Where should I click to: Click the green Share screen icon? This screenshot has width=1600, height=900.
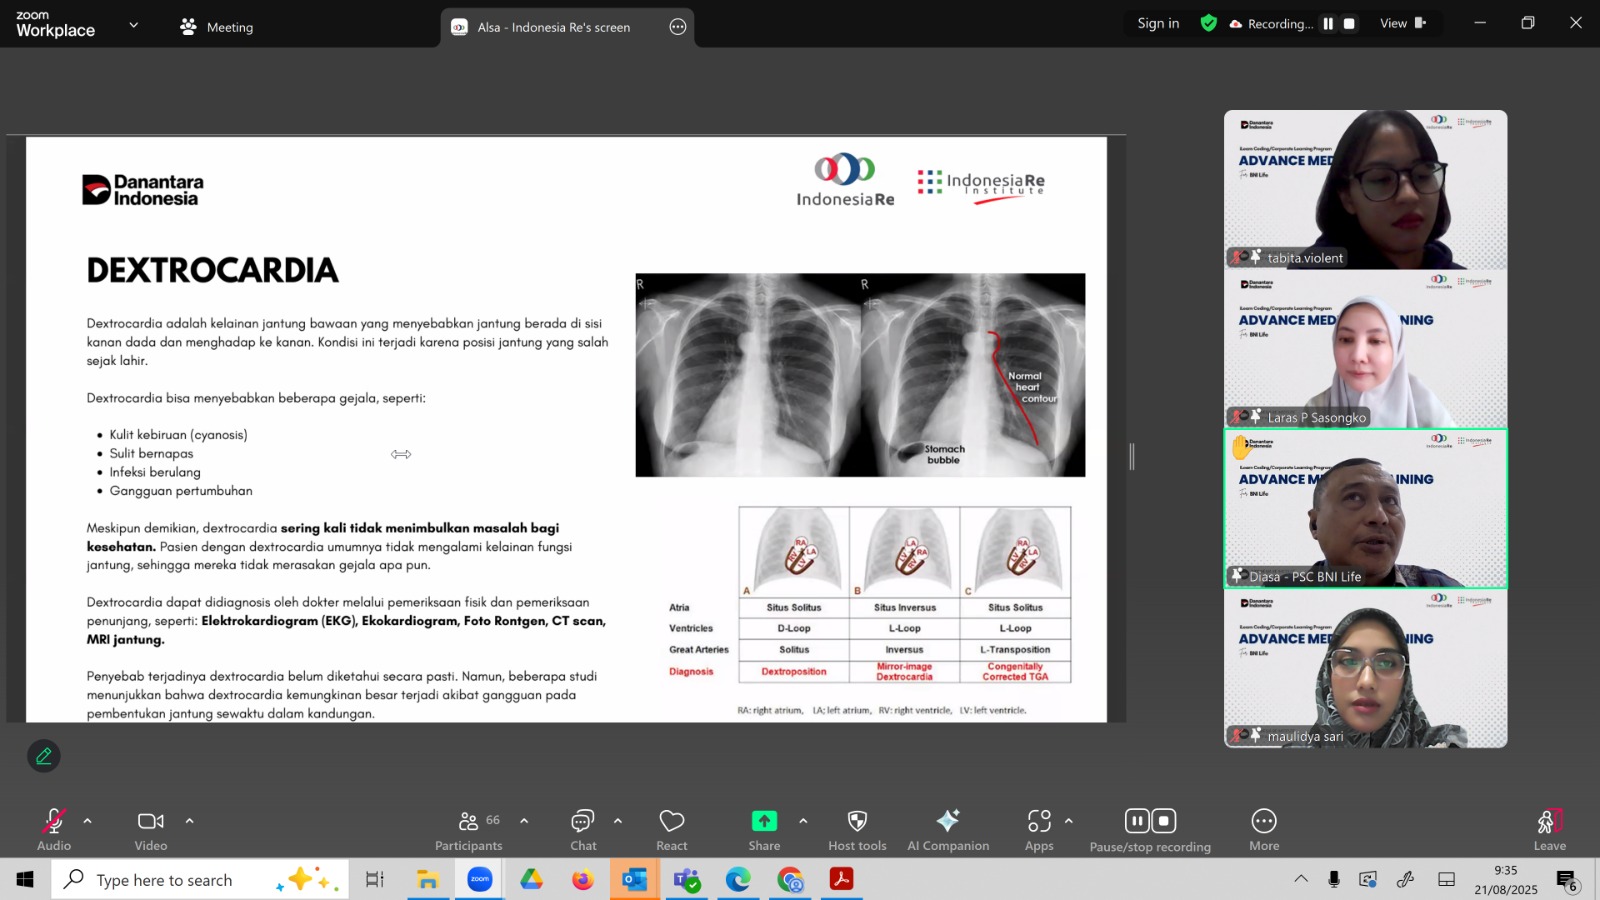click(x=764, y=821)
